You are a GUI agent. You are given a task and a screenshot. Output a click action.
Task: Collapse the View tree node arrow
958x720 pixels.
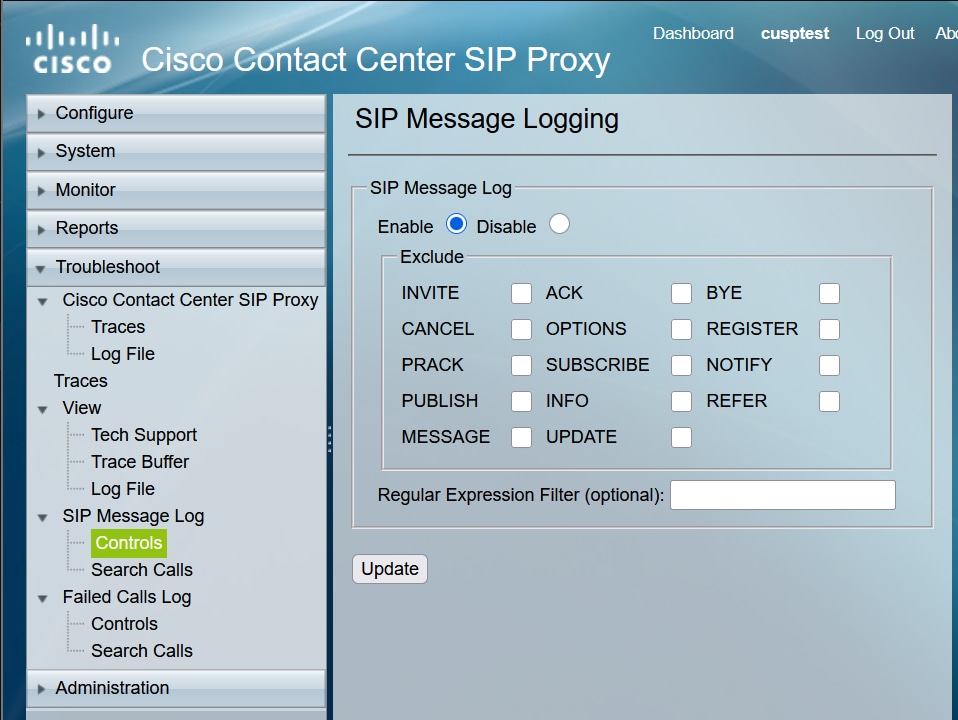pos(43,410)
